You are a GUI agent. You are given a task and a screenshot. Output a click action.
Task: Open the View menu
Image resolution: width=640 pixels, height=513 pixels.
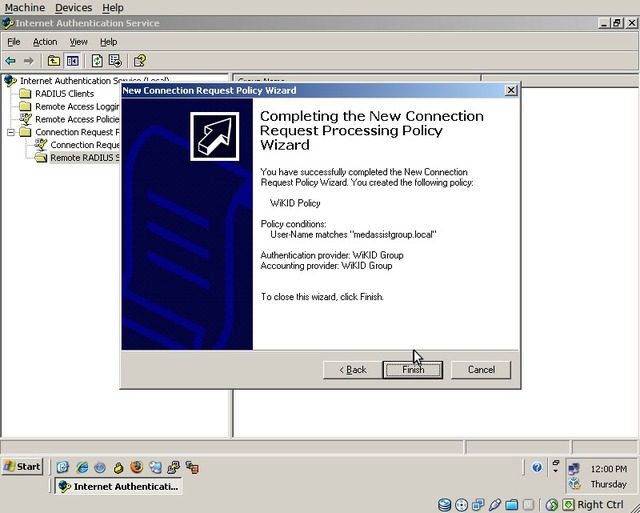tap(78, 42)
